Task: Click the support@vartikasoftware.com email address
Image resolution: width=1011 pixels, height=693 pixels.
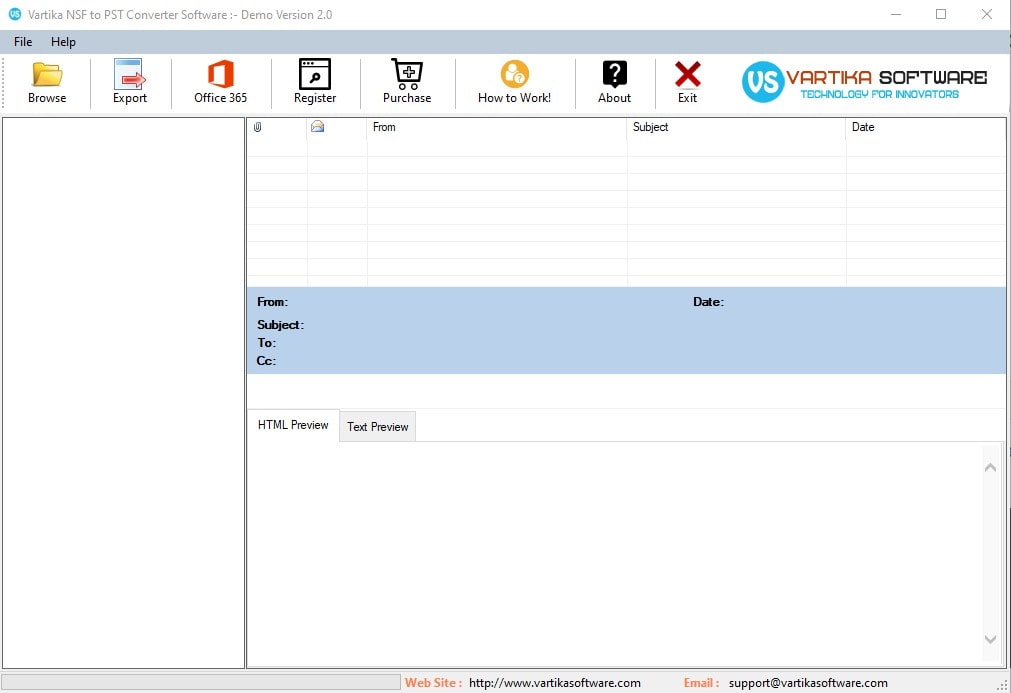Action: click(x=808, y=683)
